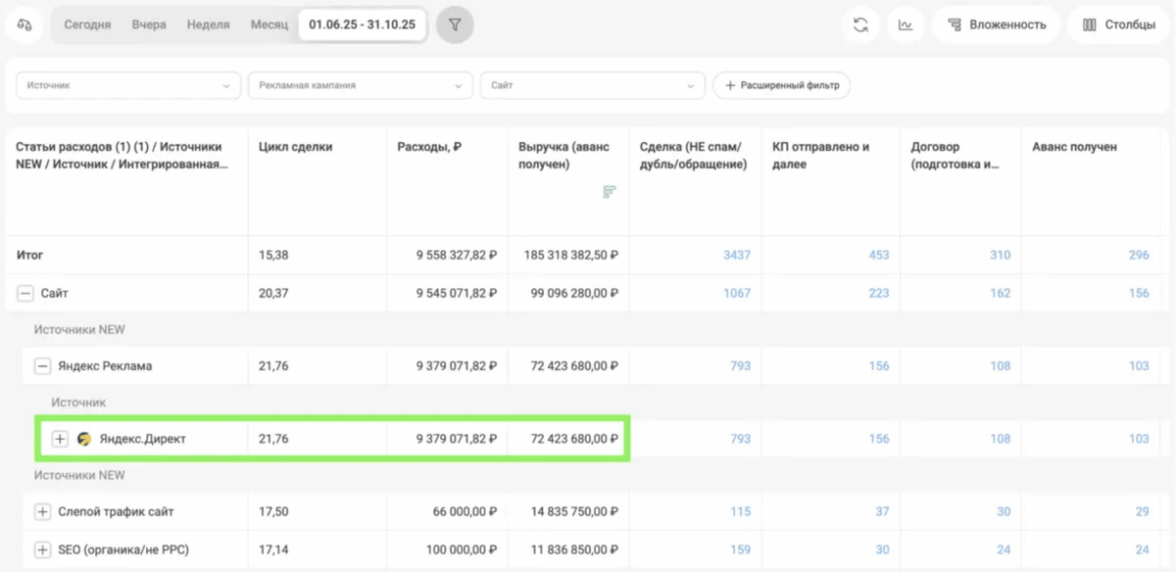
Task: Open the Сайт dropdown filter
Action: pos(592,86)
